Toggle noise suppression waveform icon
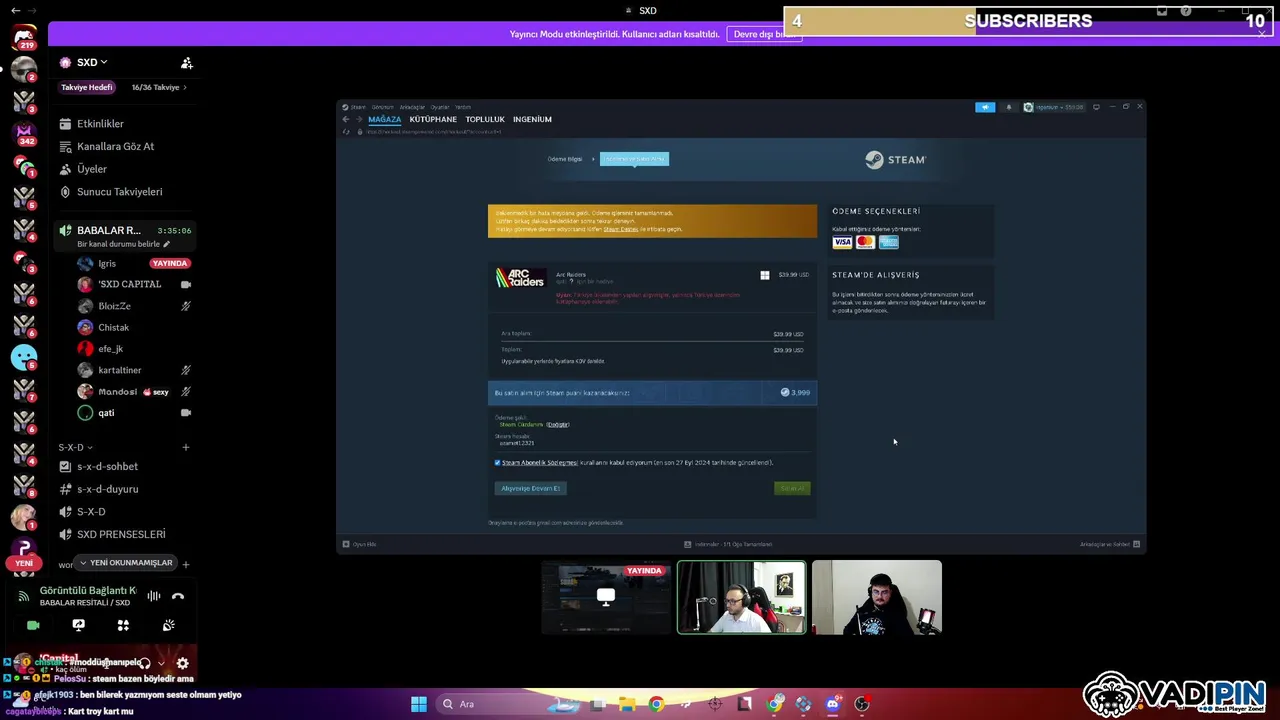This screenshot has width=1280, height=720. tap(154, 597)
